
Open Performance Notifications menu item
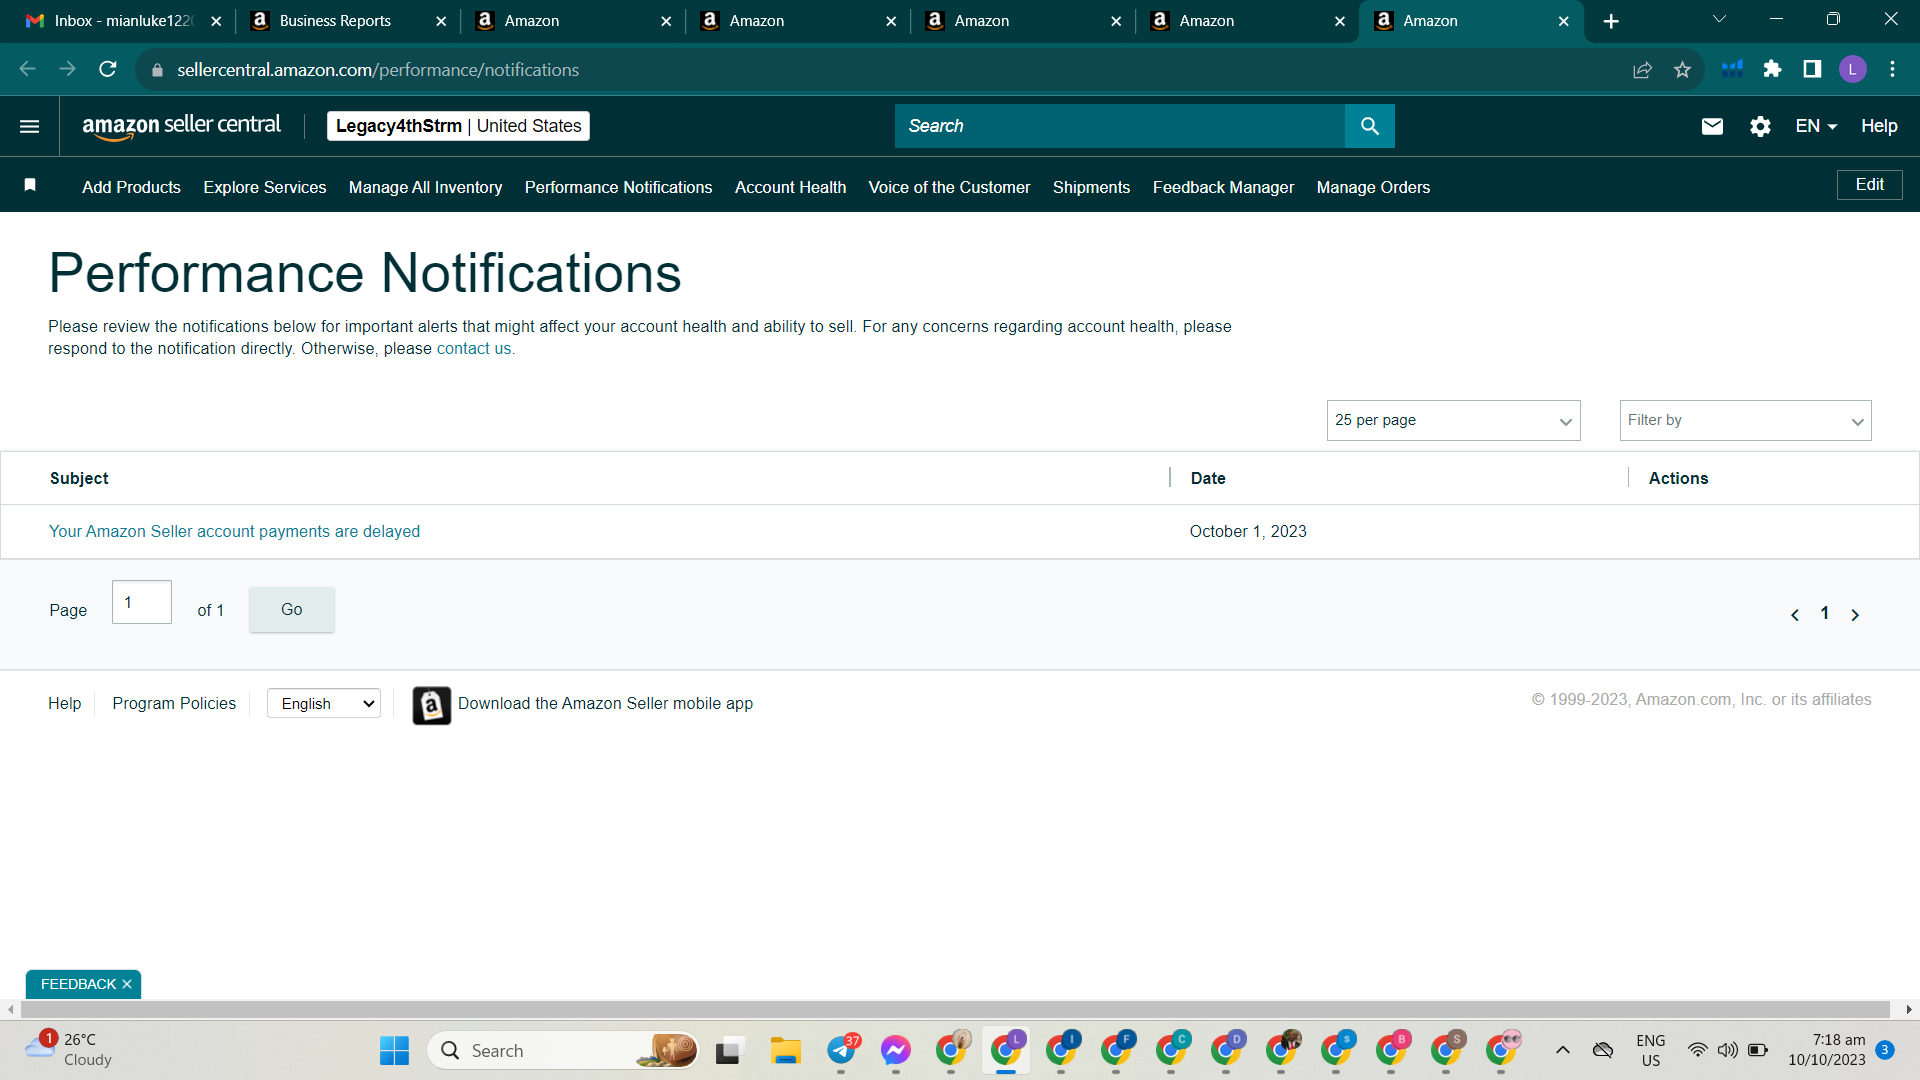618,187
